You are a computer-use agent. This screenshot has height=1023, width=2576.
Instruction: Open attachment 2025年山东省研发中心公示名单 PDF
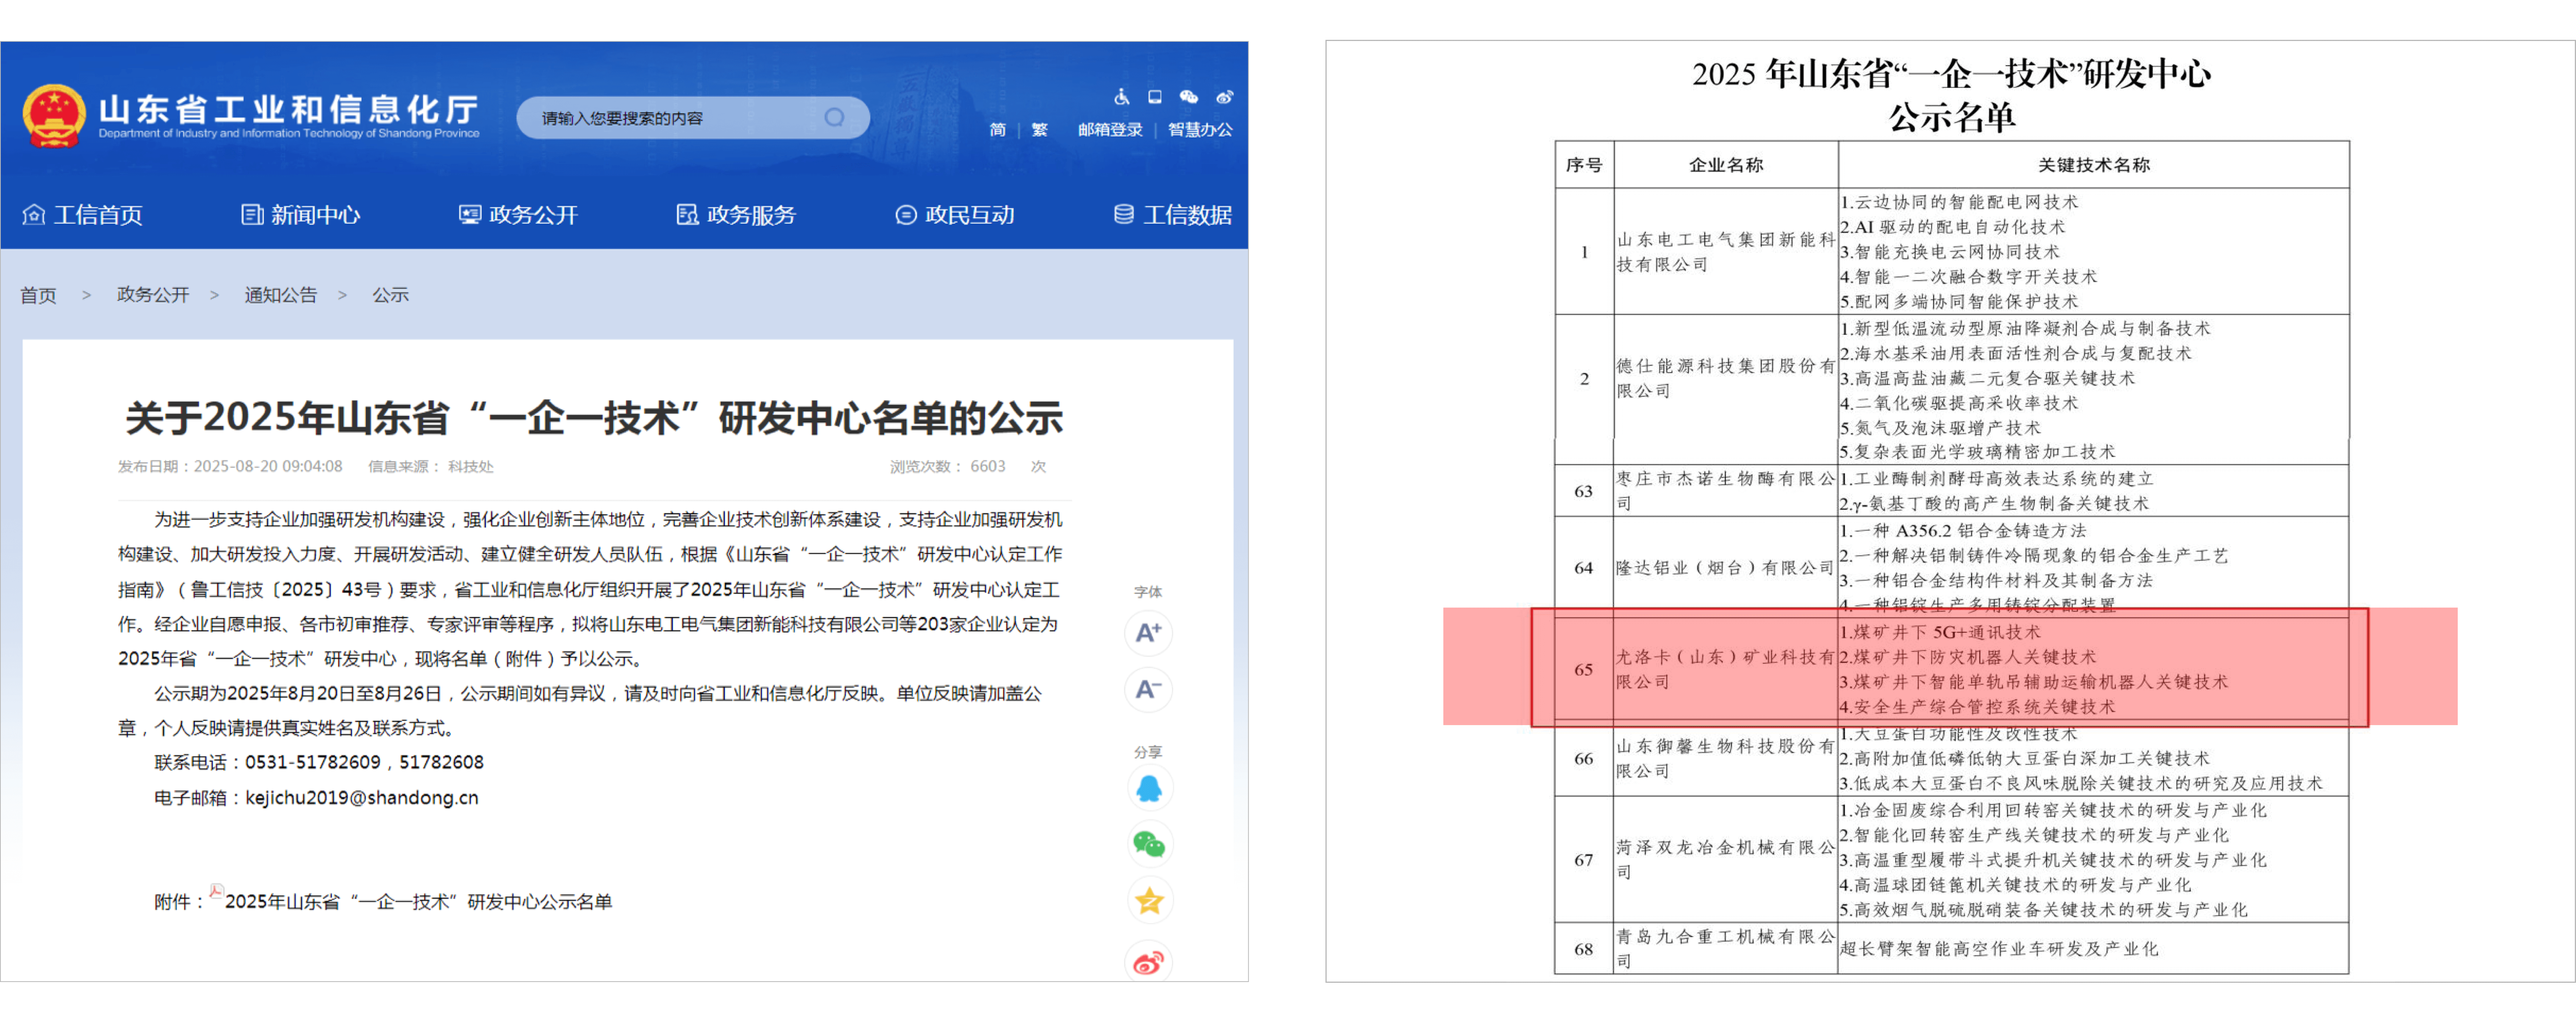point(418,902)
